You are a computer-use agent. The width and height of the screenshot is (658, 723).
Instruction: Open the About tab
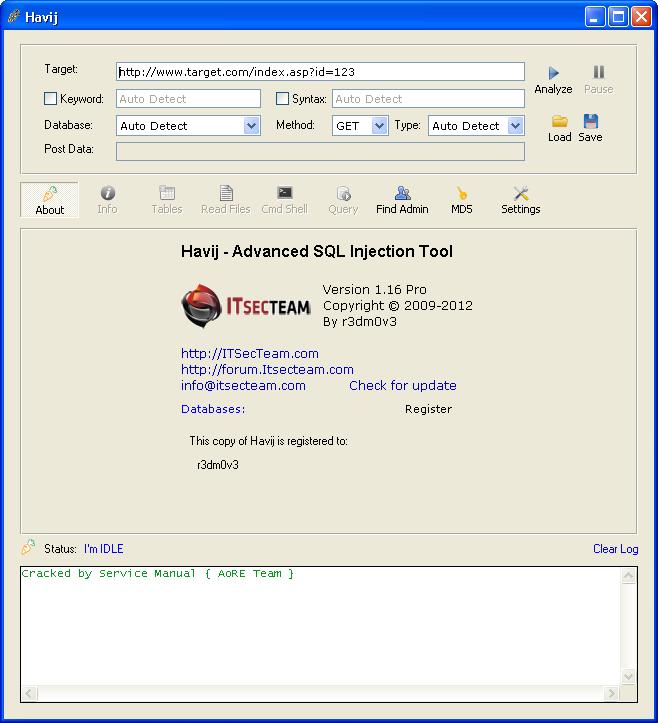[x=49, y=200]
